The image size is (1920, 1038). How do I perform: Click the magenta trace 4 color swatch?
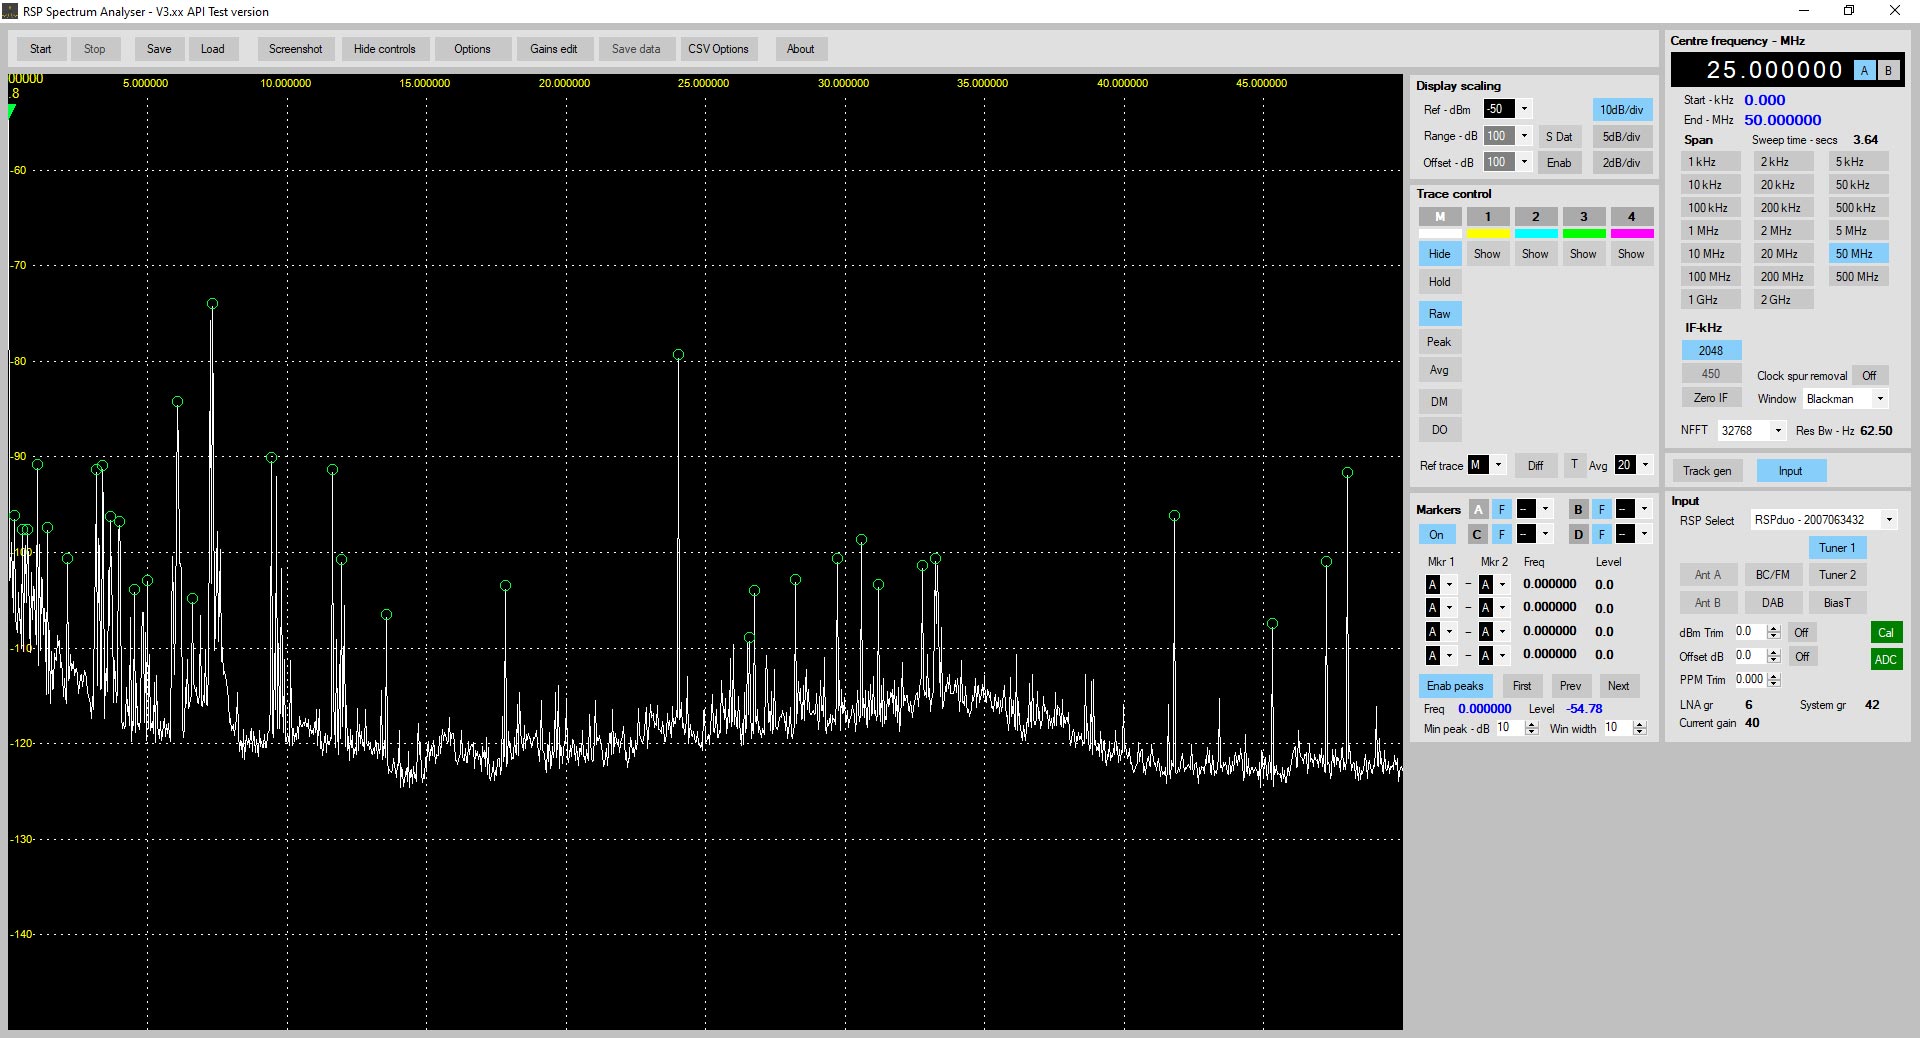tap(1631, 234)
